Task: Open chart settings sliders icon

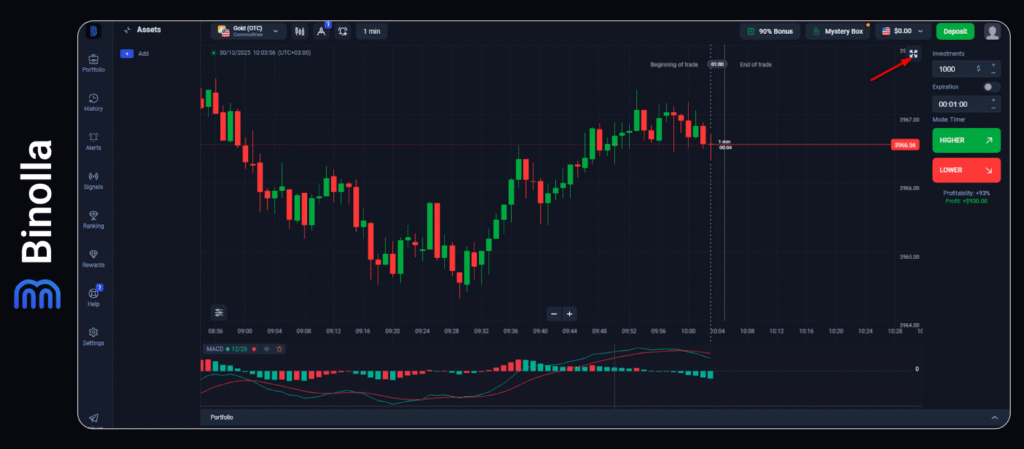Action: point(219,312)
